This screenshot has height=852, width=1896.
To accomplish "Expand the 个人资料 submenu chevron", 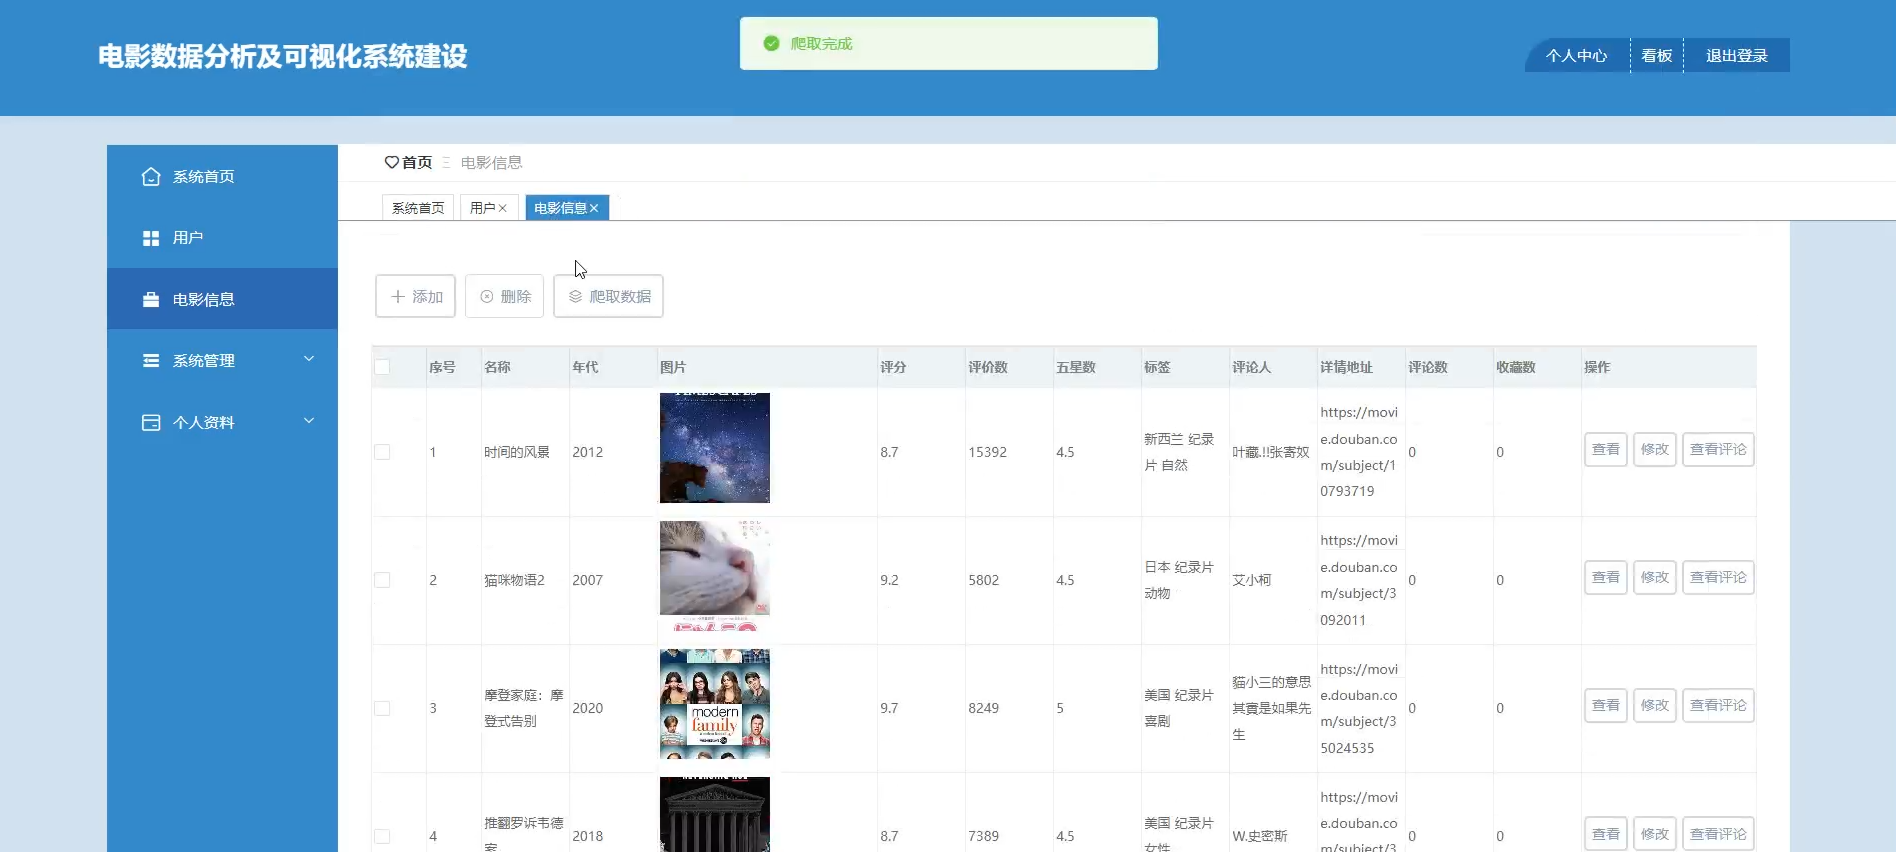I will [x=309, y=421].
